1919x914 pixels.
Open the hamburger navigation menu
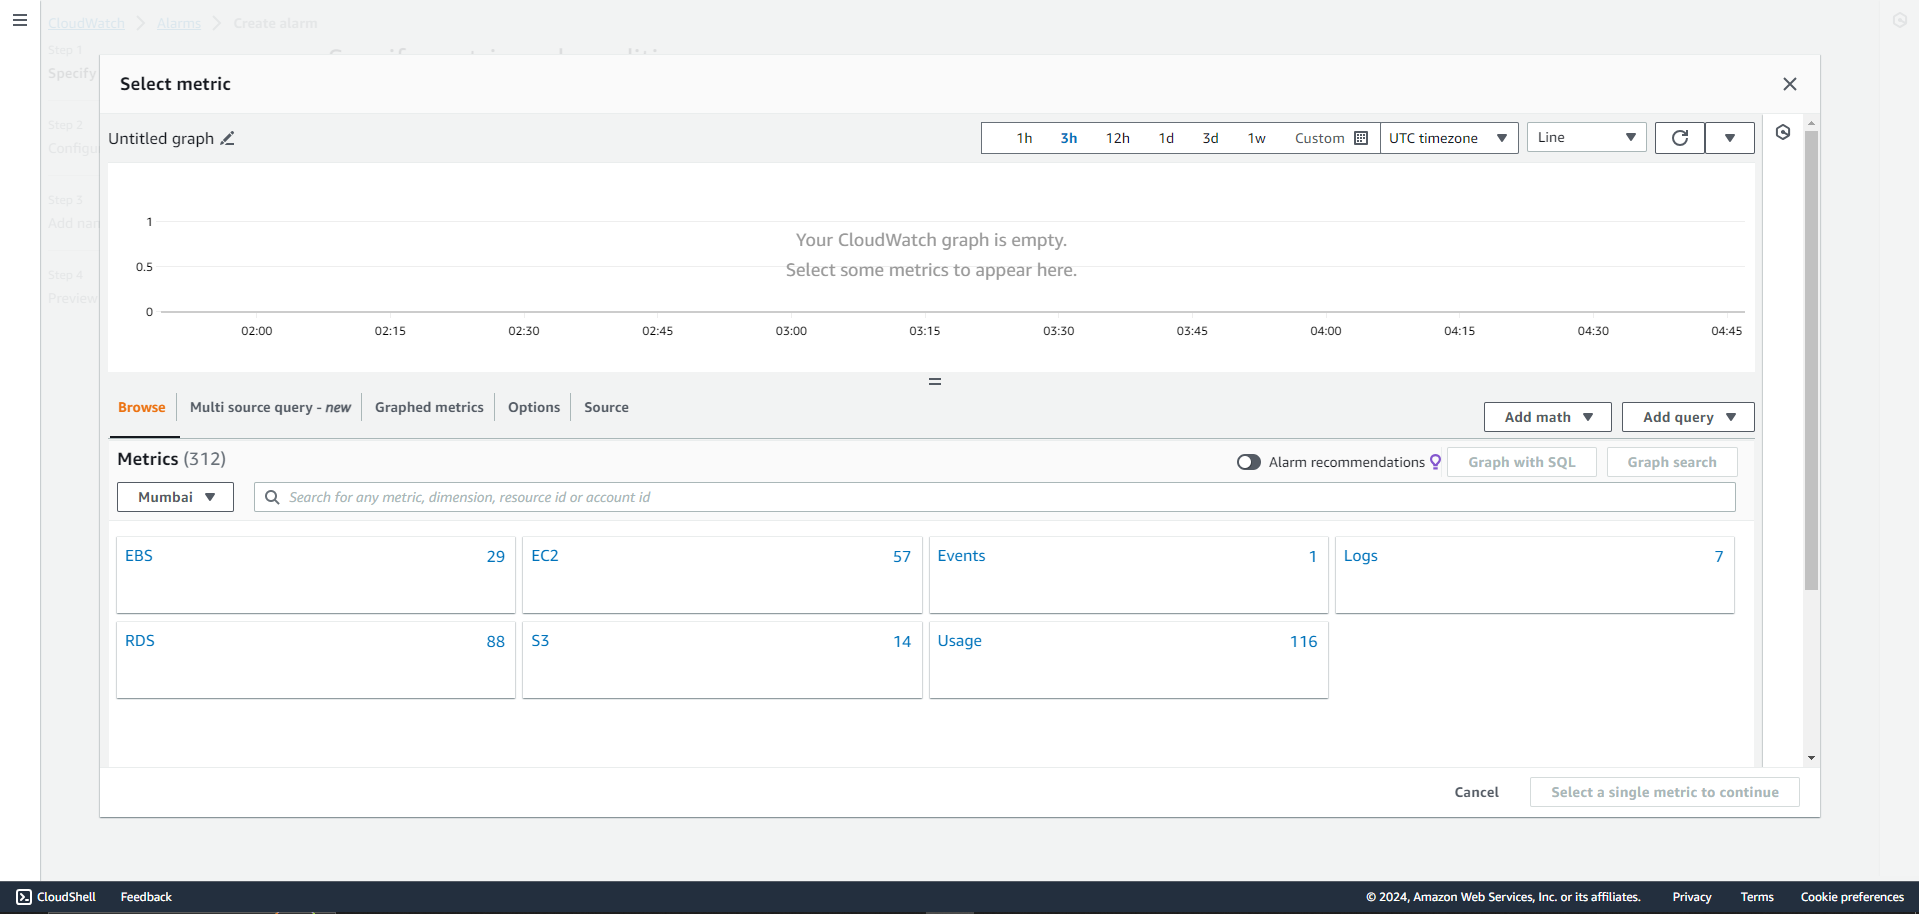(x=20, y=20)
